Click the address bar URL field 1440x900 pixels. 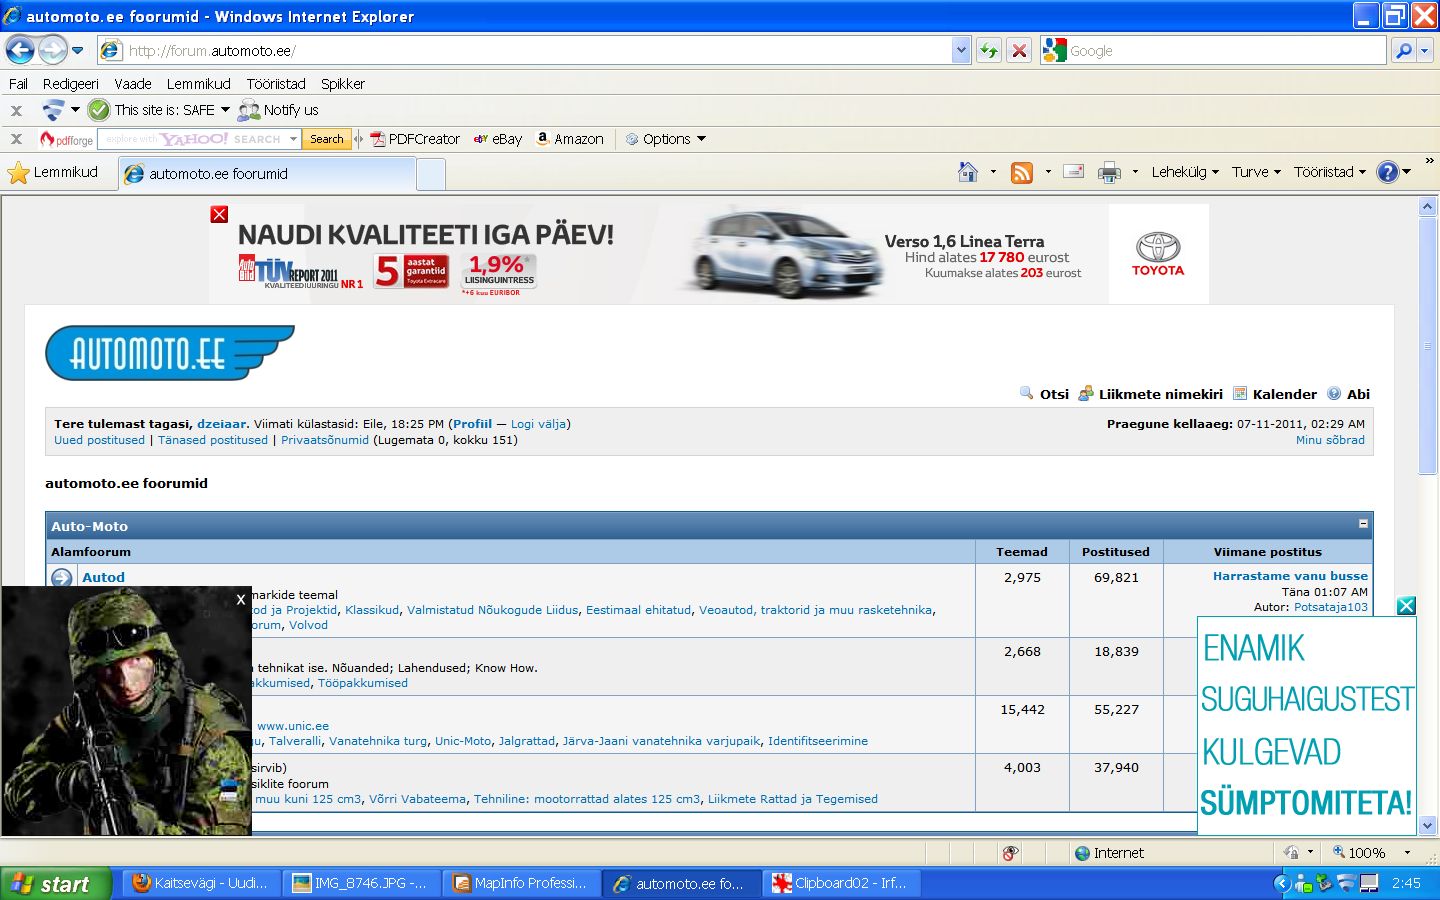pos(530,51)
